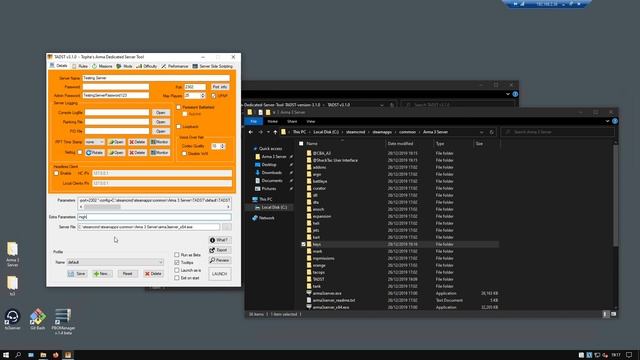Focus the Admin Password field
Image resolution: width=640 pixels, height=360 pixels.
116,95
